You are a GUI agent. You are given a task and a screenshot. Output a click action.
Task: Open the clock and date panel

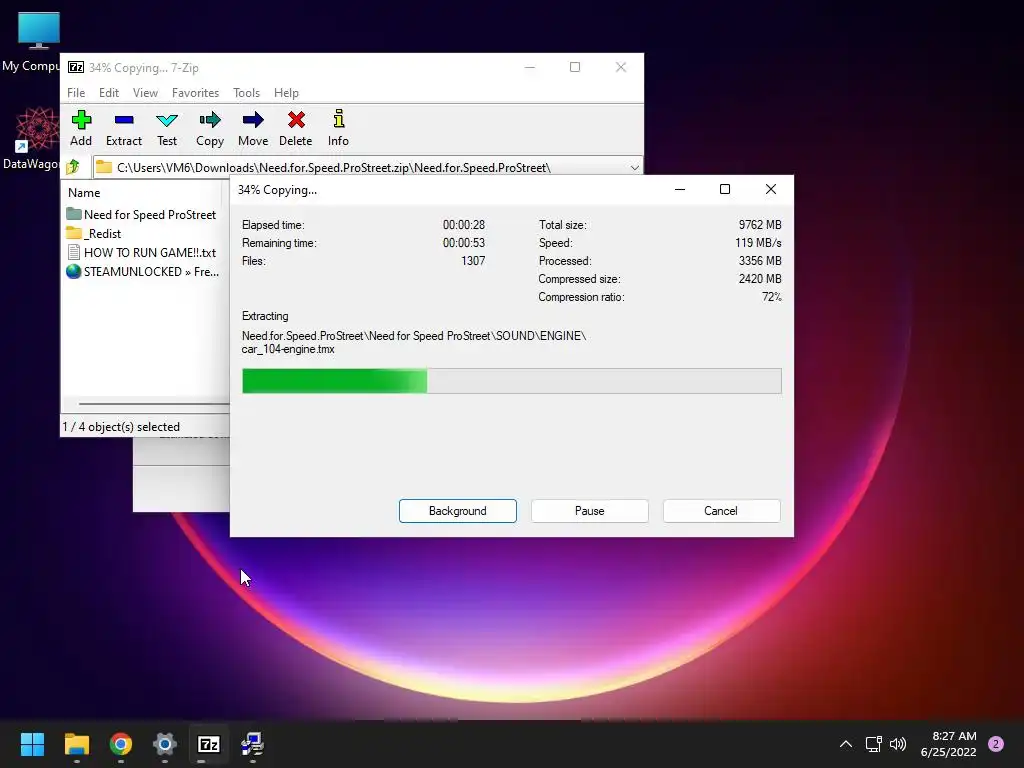tap(948, 744)
